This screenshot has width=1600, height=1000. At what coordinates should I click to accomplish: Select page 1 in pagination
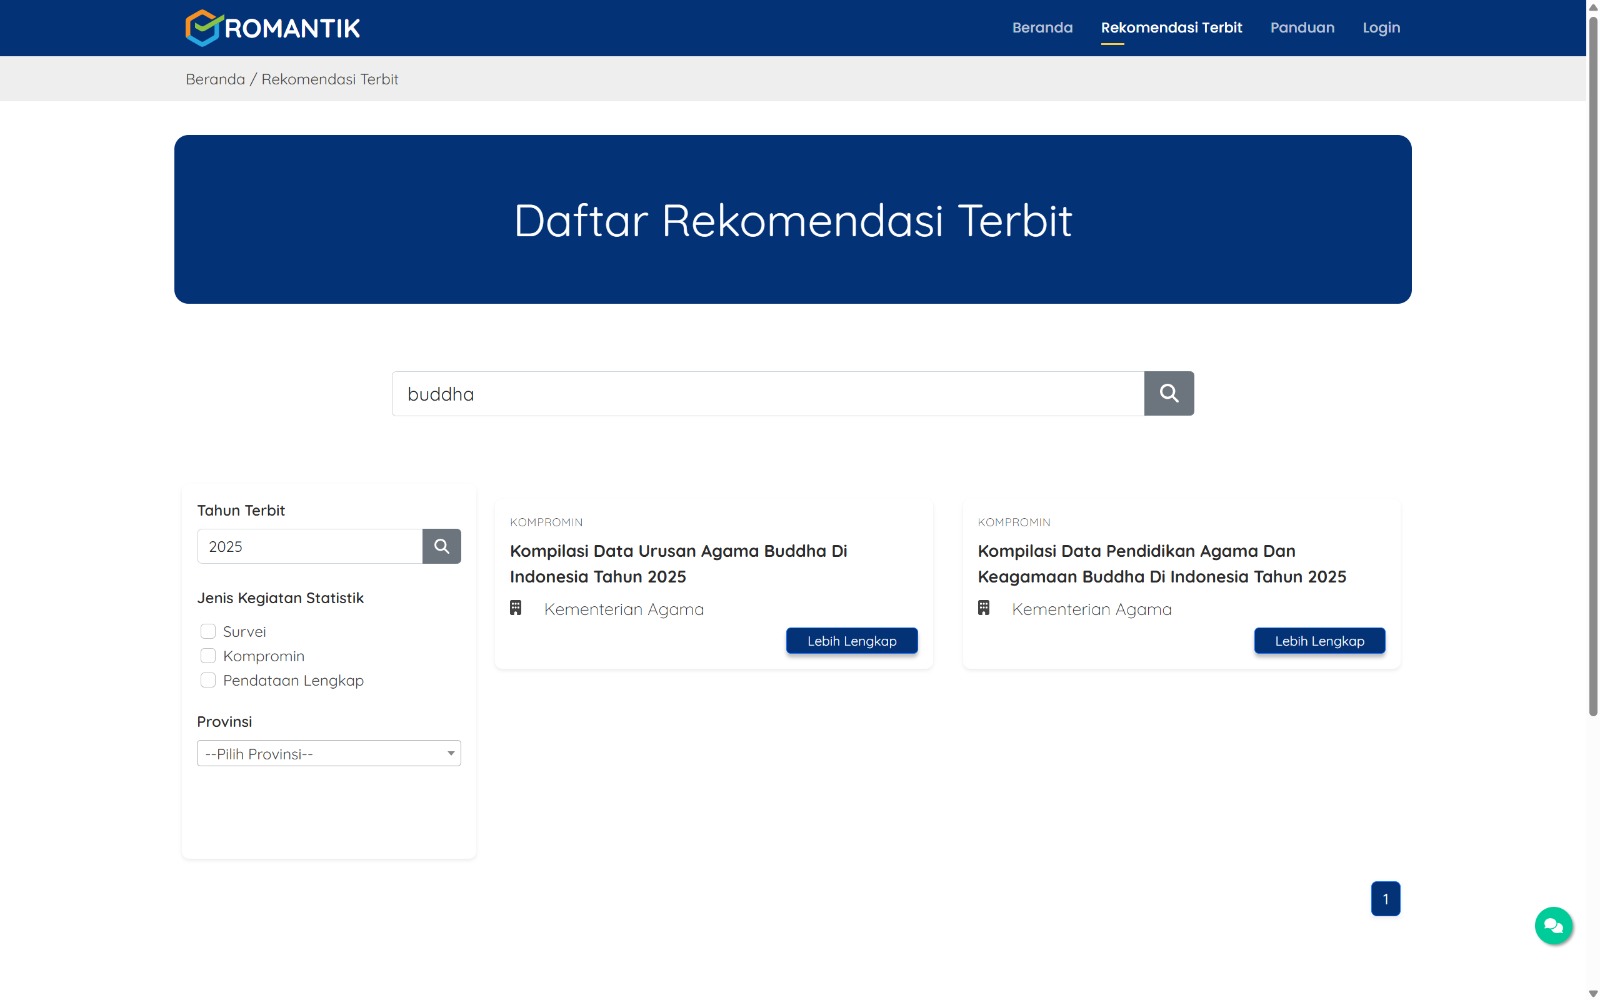pyautogui.click(x=1385, y=899)
